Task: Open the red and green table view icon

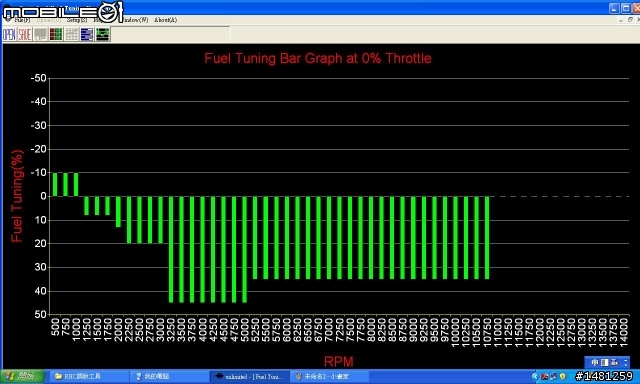Action: (x=56, y=35)
